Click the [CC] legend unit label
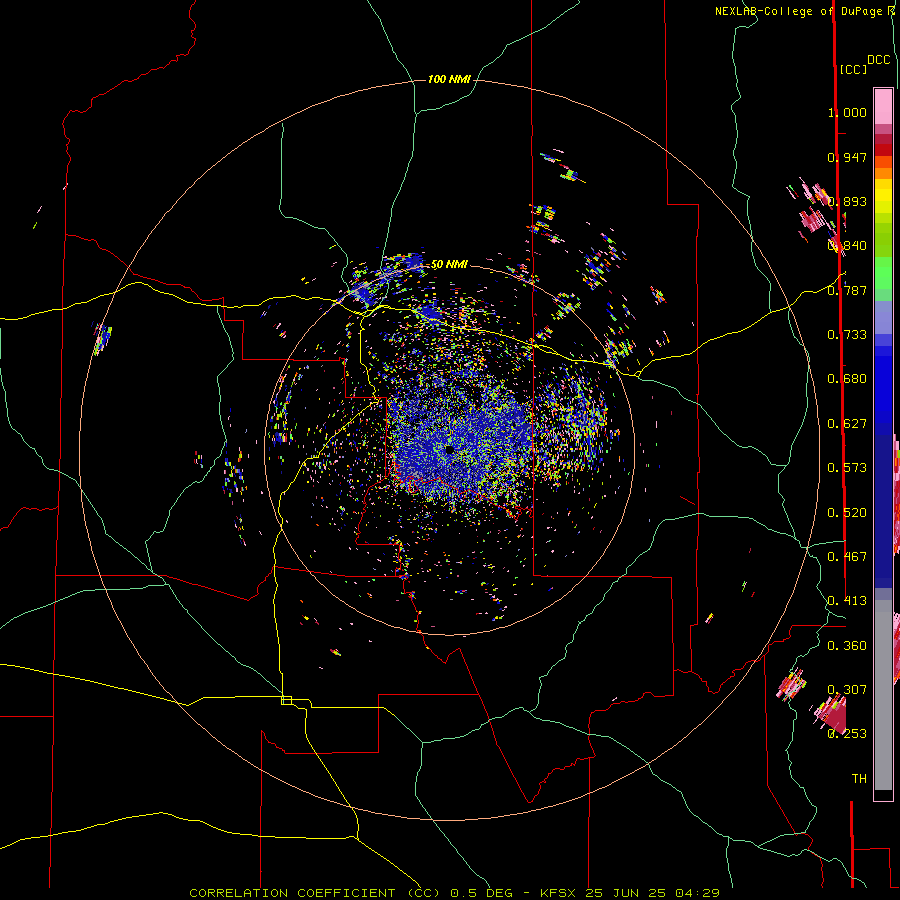The height and width of the screenshot is (900, 900). 853,69
